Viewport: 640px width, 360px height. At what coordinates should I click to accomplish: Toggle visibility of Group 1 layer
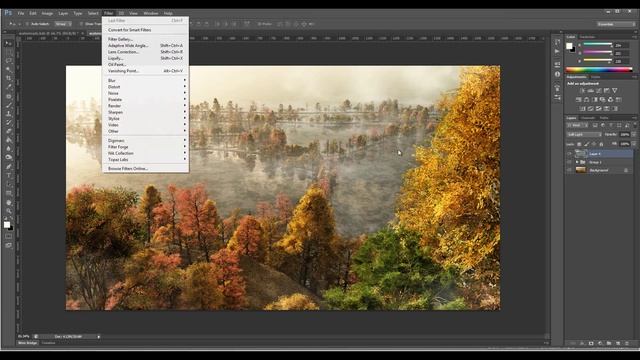coord(569,162)
